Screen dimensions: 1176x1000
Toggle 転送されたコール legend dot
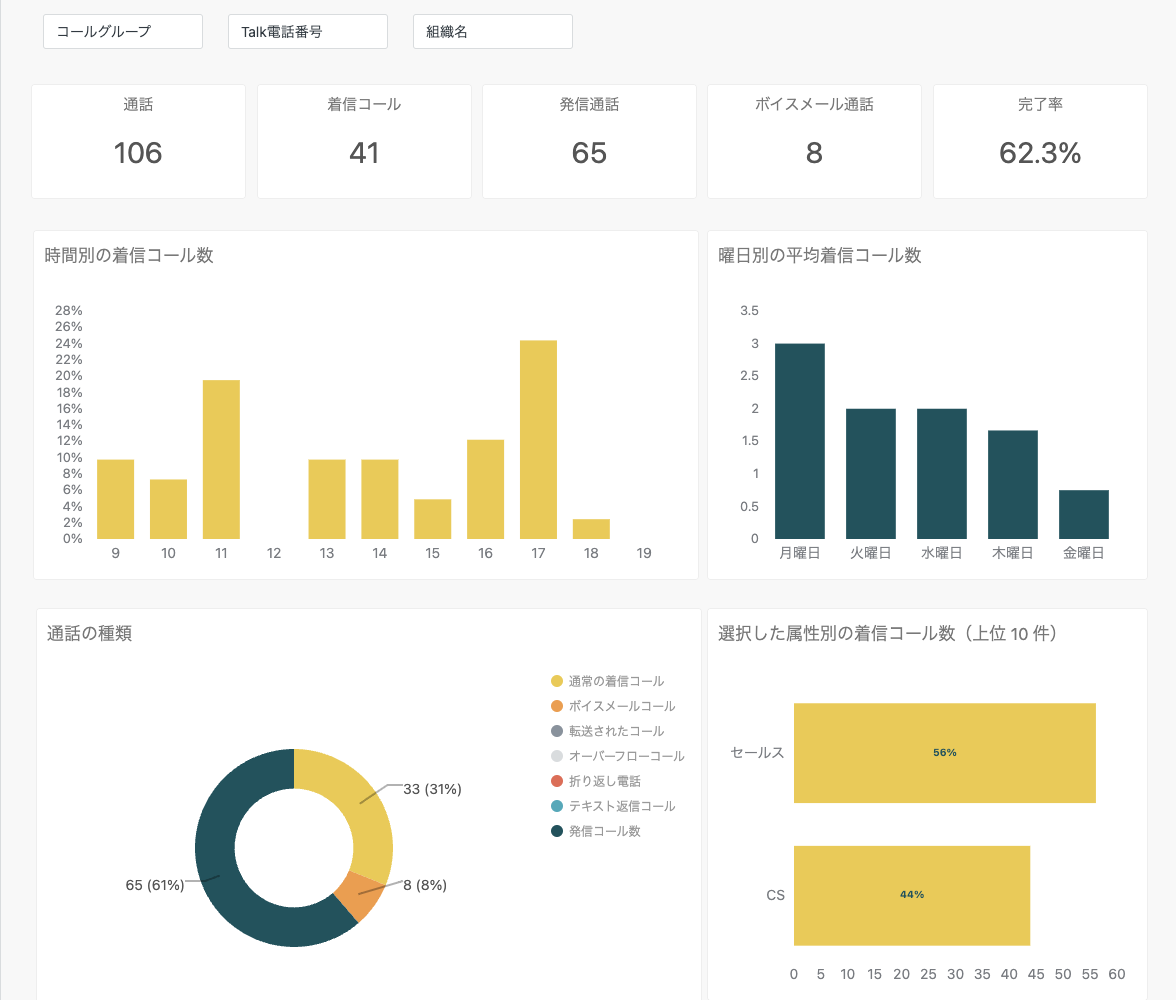[556, 731]
